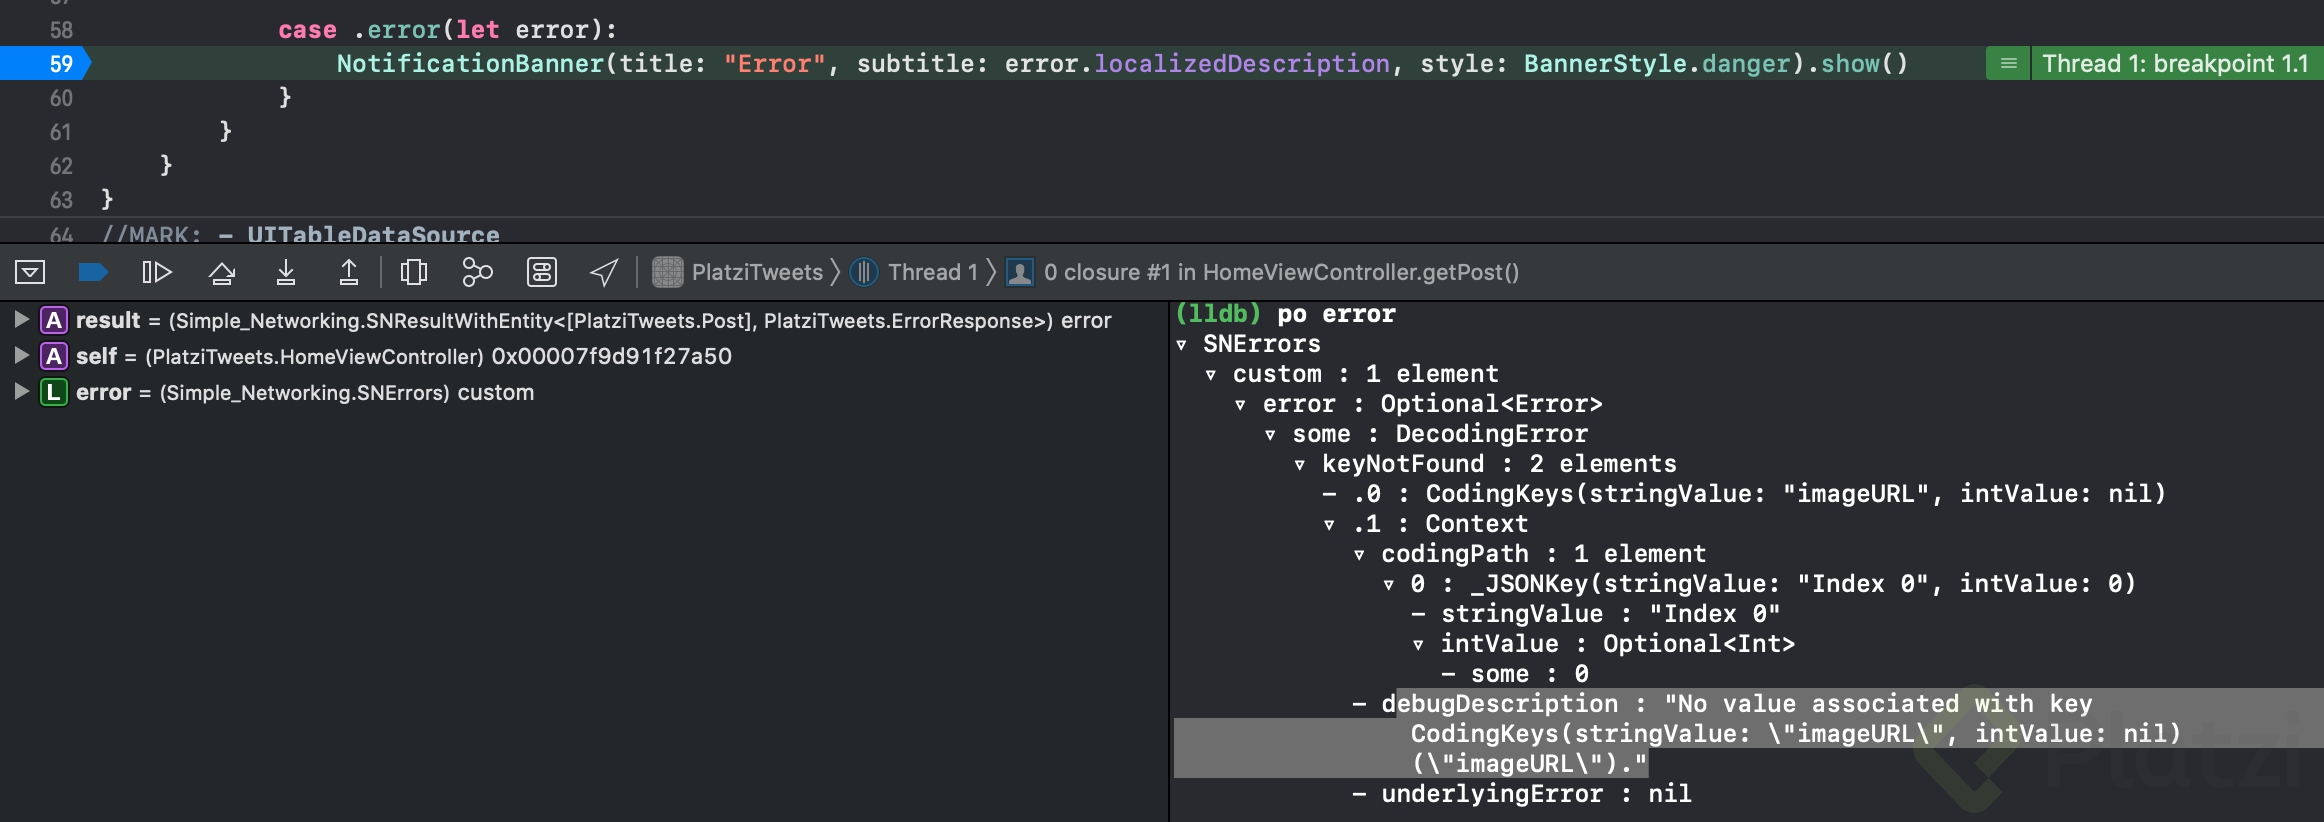The image size is (2324, 822).
Task: Open the Environment Overrides icon
Action: (x=541, y=272)
